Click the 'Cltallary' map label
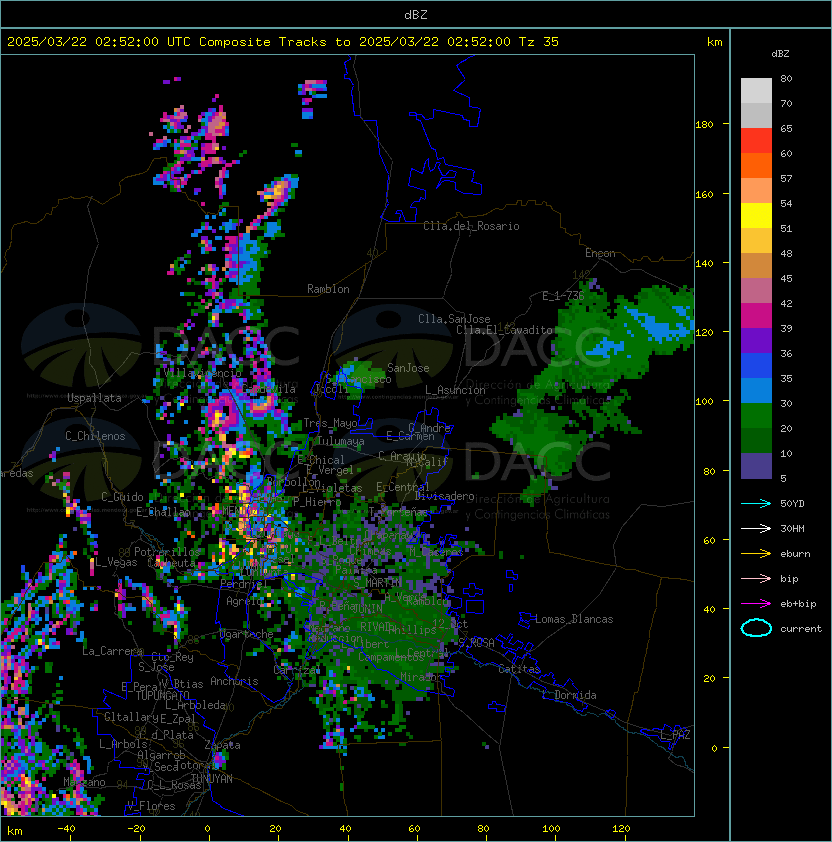The image size is (832, 842). pos(131,717)
